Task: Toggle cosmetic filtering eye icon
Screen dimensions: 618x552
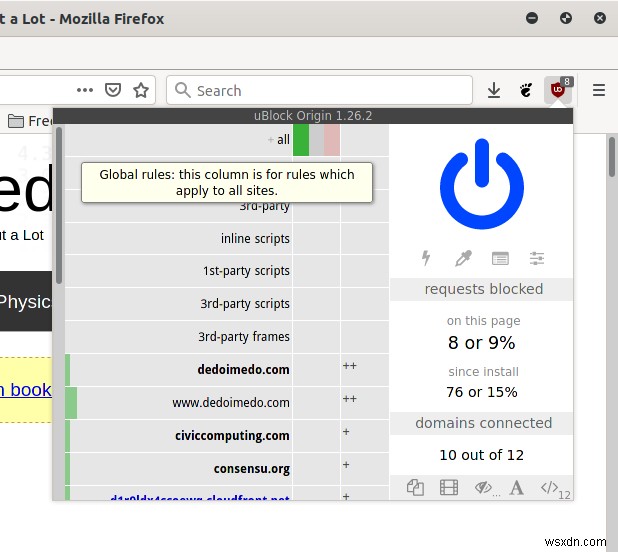Action: 483,487
